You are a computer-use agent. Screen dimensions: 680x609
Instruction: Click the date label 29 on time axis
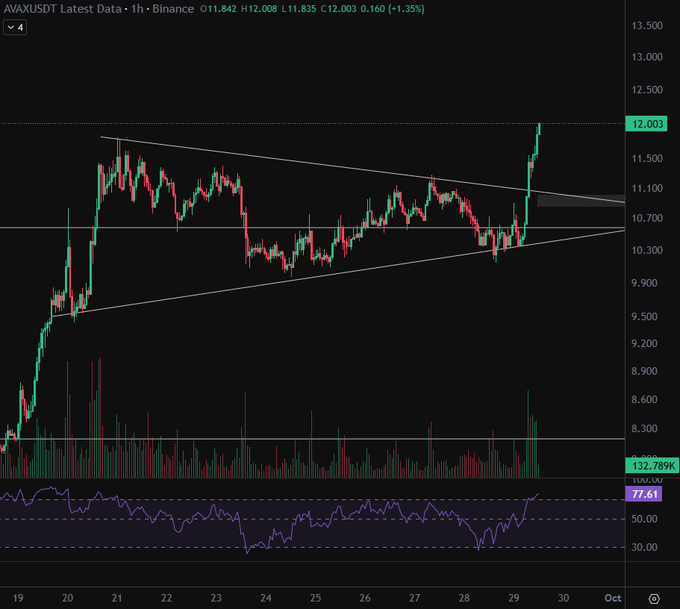[x=514, y=598]
